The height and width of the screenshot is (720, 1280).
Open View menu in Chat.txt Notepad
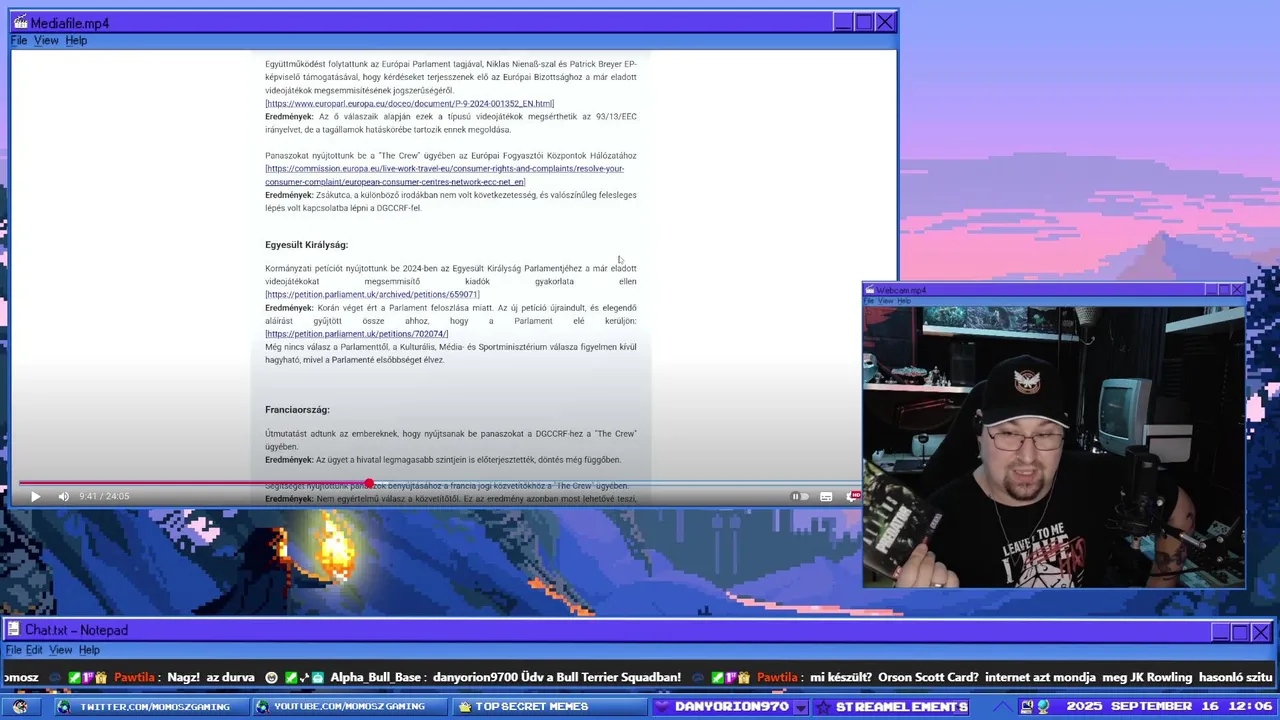click(61, 650)
